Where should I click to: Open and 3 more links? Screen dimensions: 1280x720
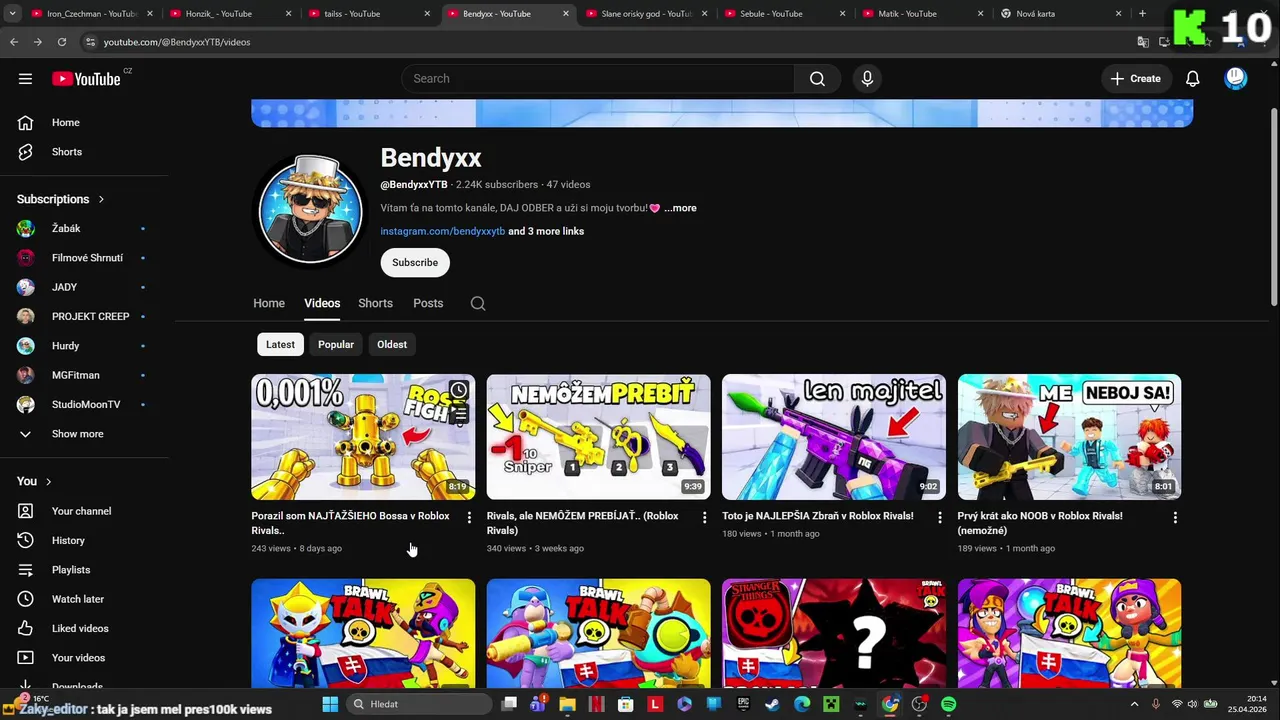pos(546,231)
